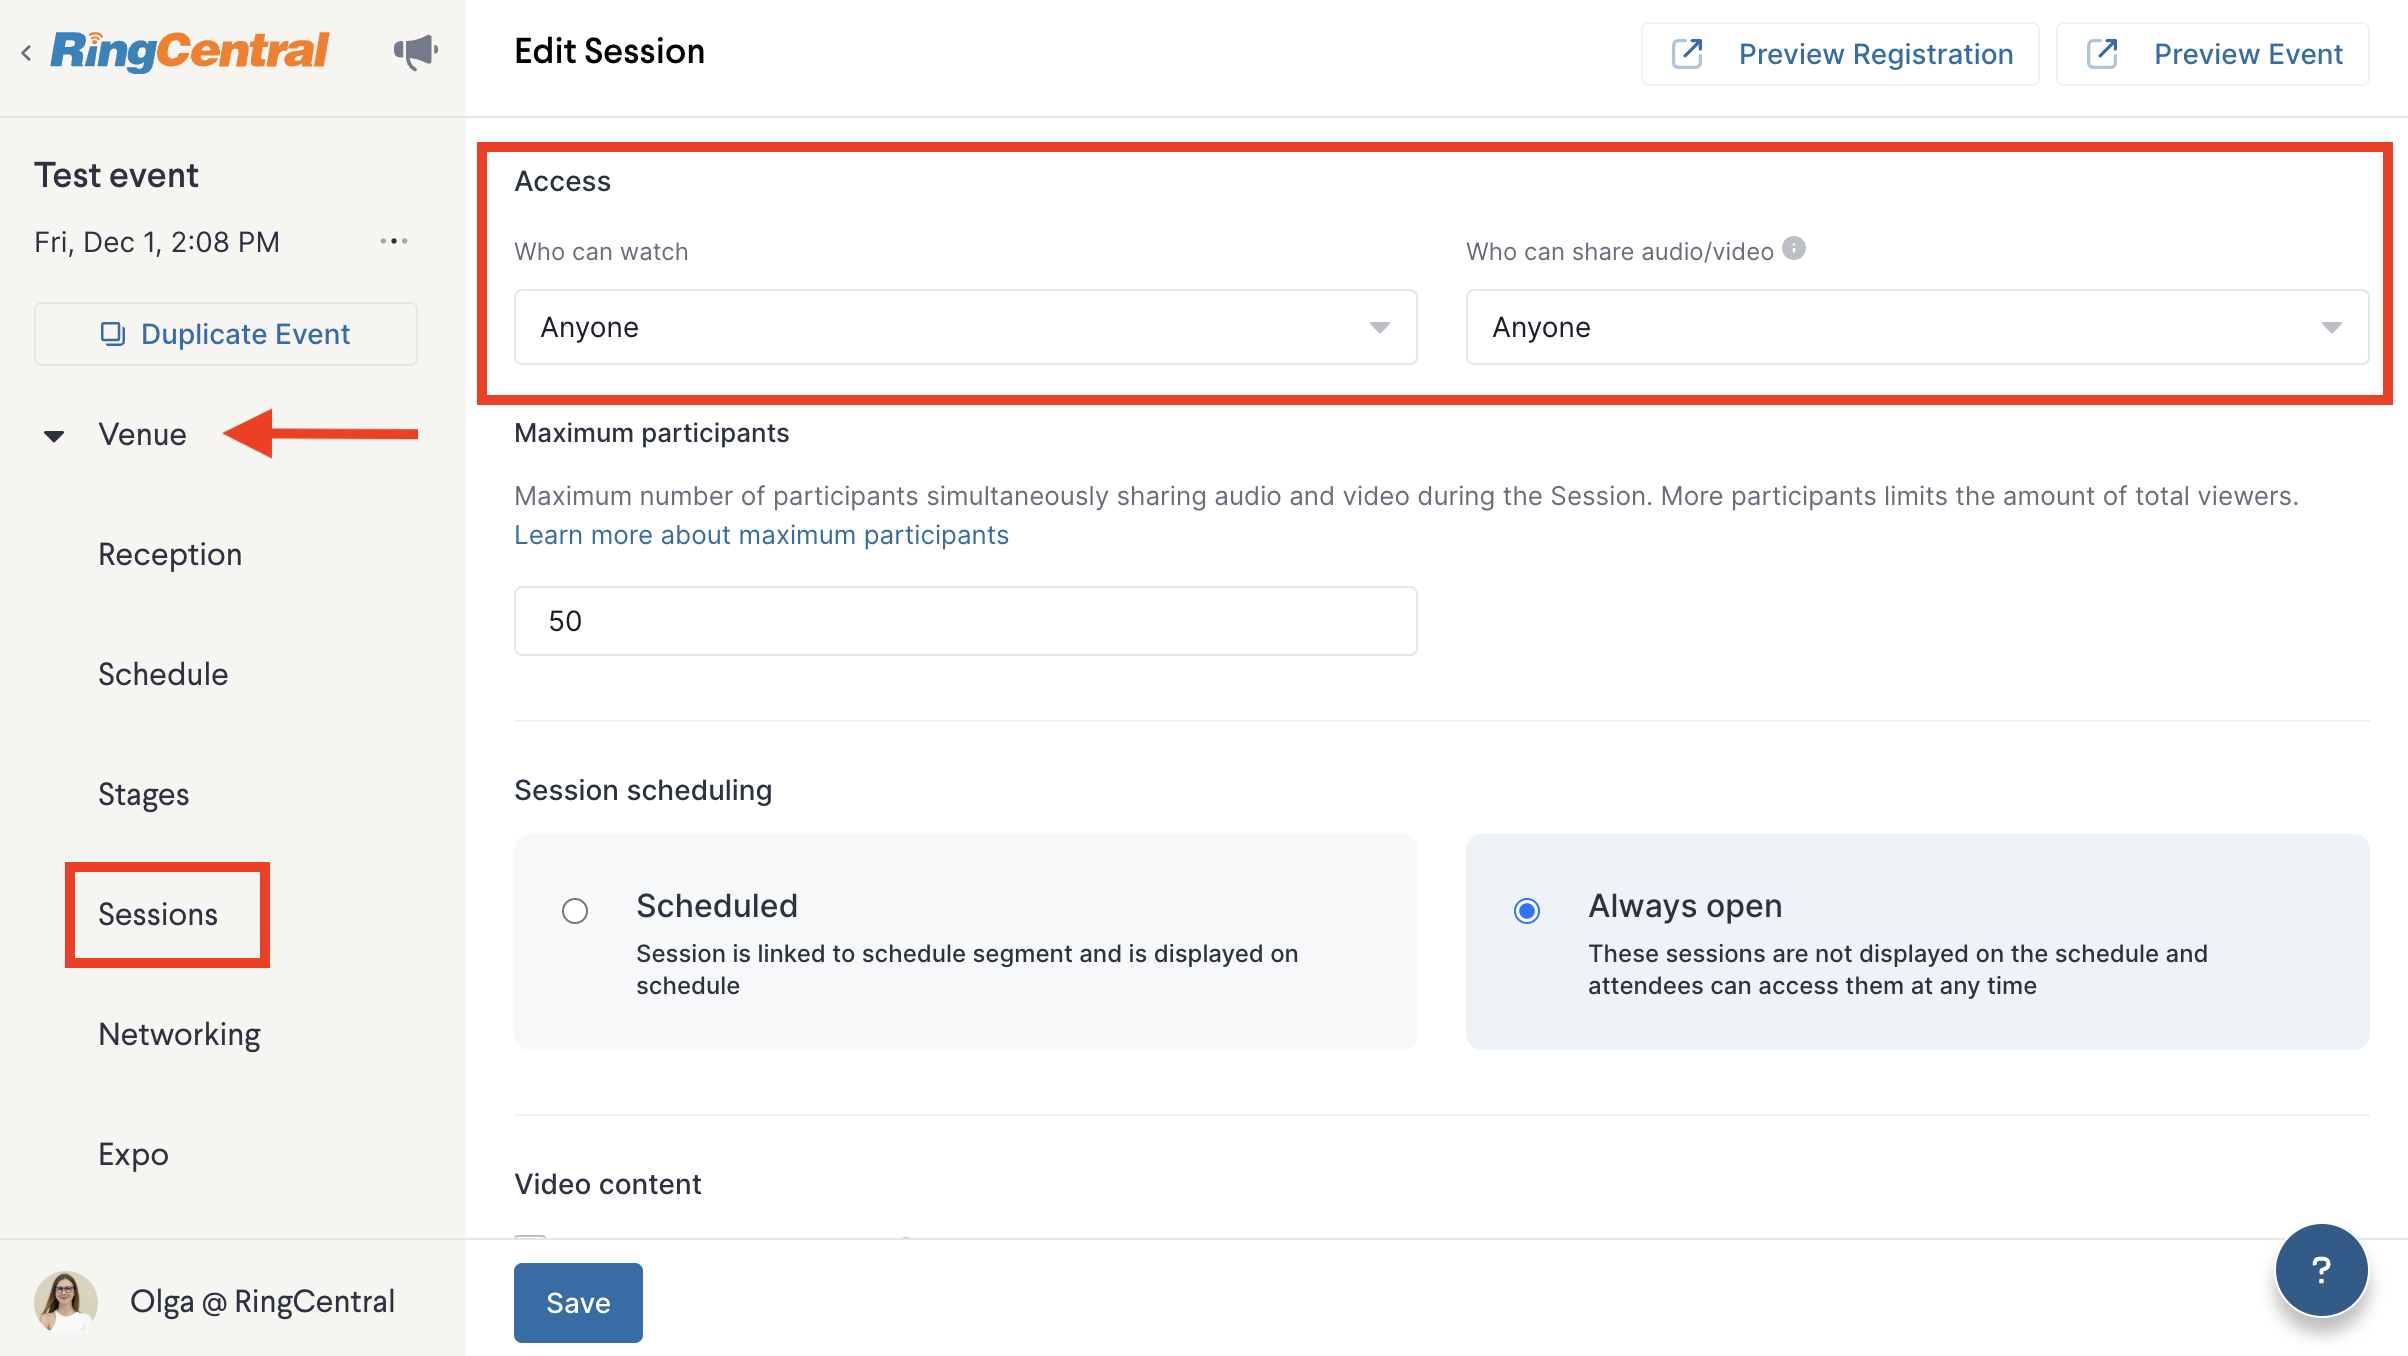Screen dimensions: 2408x1356
Task: Open the three-dots event options menu
Action: (394, 241)
